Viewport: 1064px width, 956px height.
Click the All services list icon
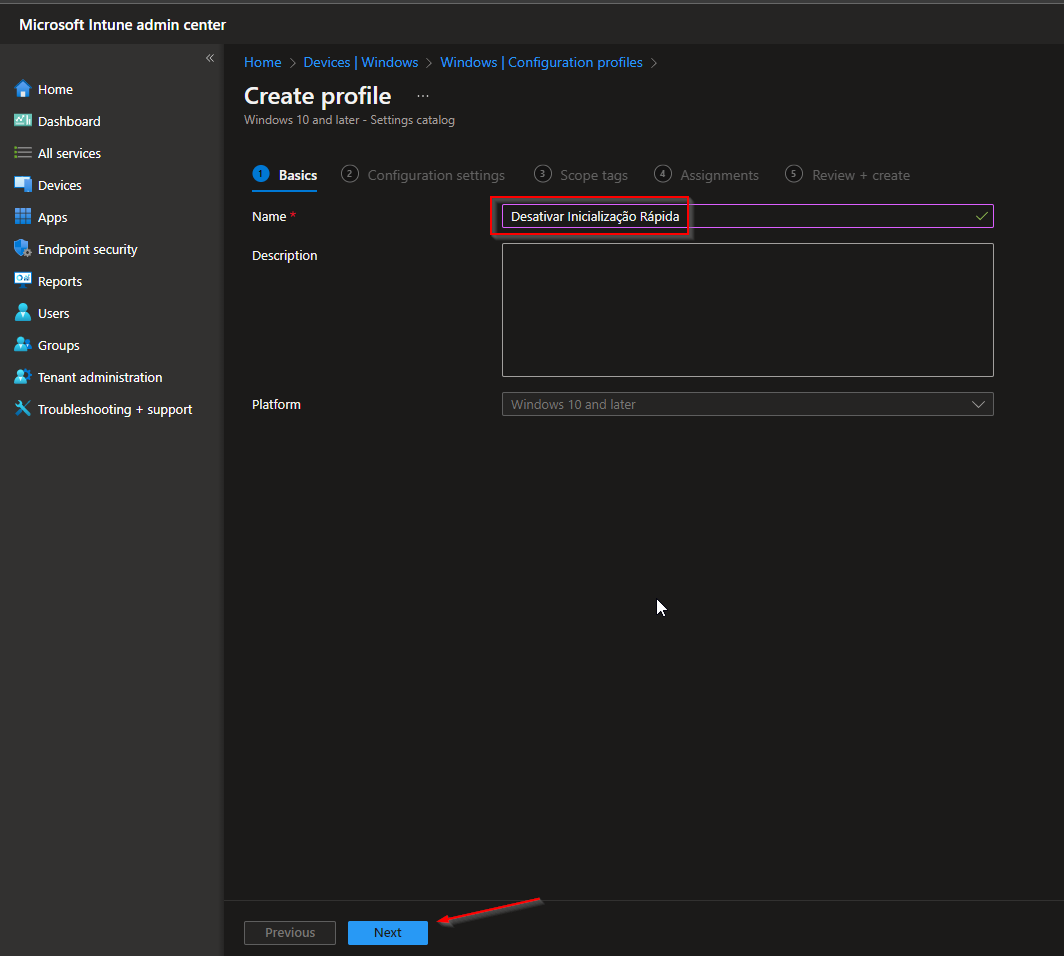pos(22,153)
